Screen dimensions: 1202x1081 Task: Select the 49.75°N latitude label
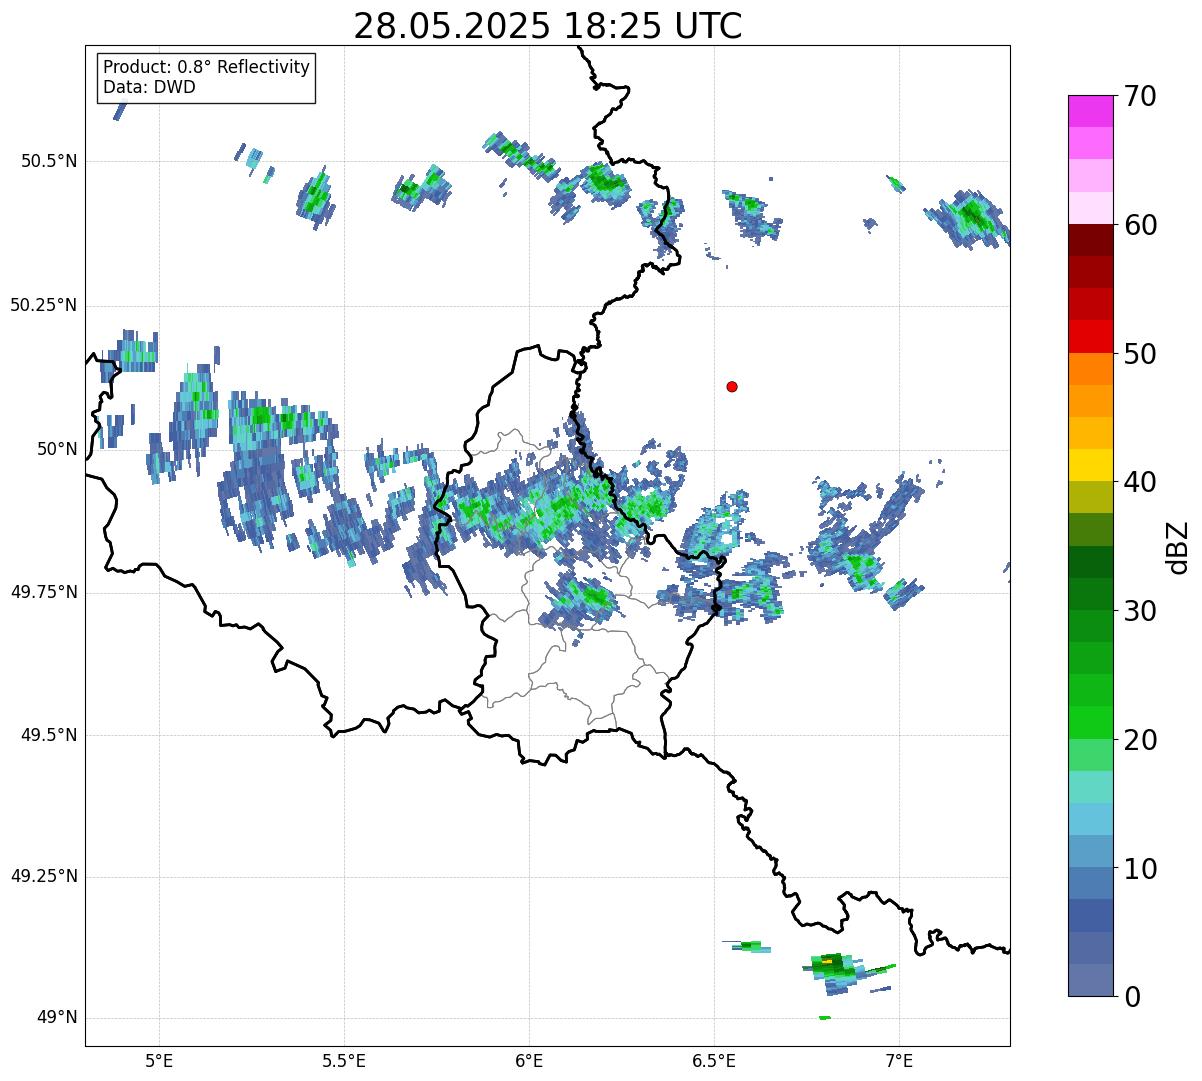pyautogui.click(x=44, y=592)
